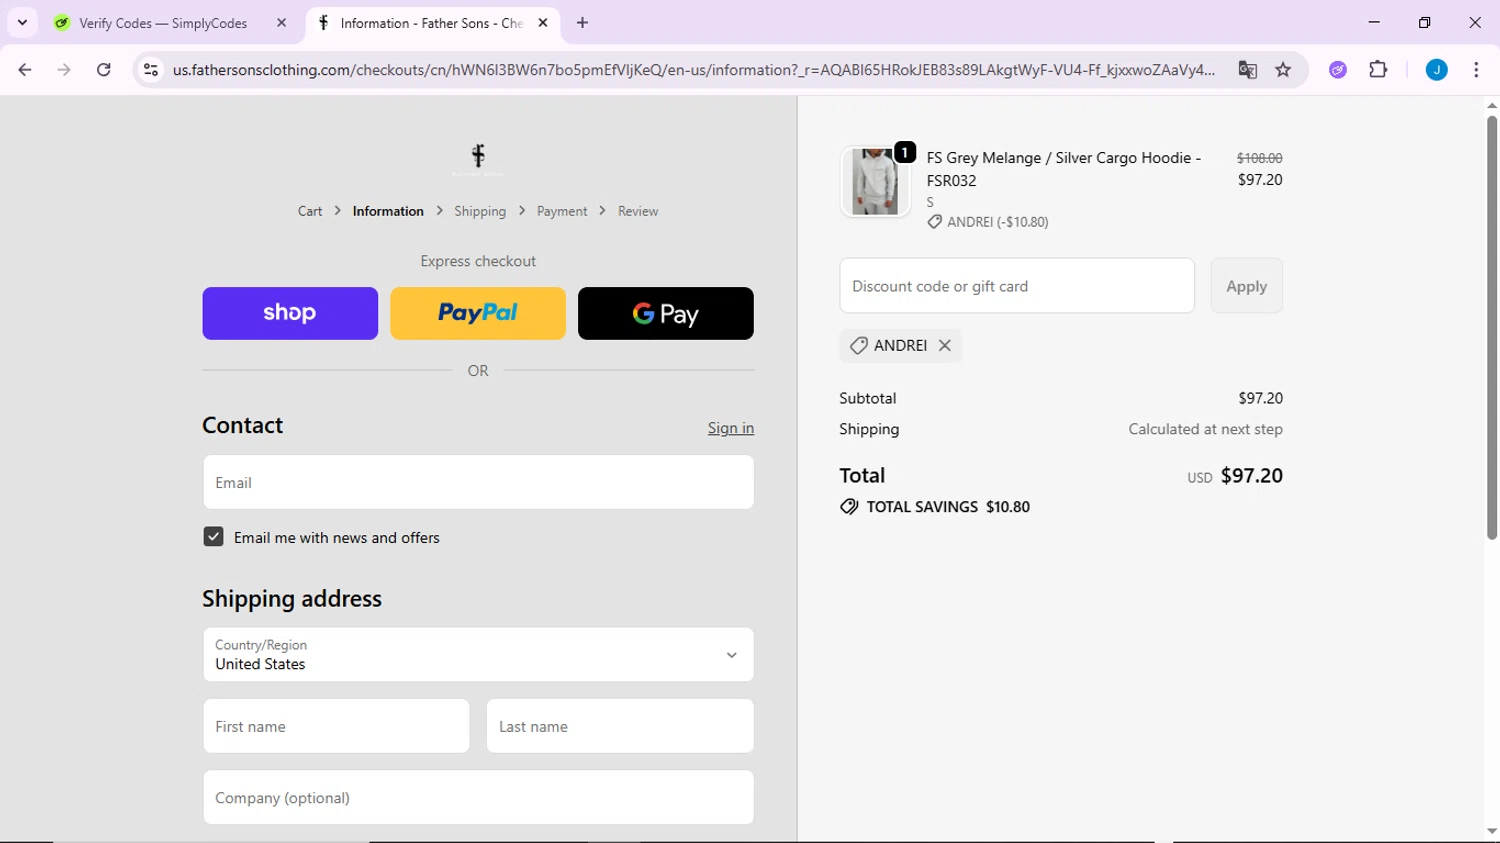1500x843 pixels.
Task: Click the Express checkout heading
Action: (478, 261)
